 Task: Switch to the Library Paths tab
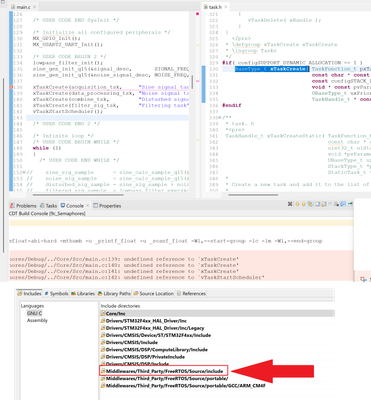coord(114,293)
